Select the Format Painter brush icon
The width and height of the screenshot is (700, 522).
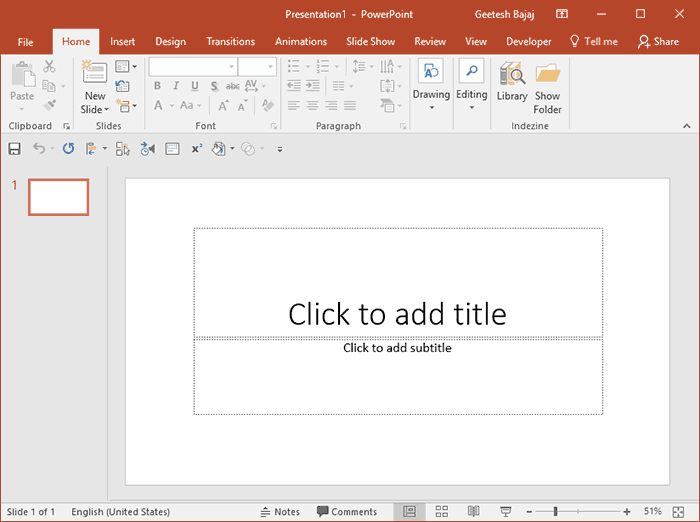point(49,105)
